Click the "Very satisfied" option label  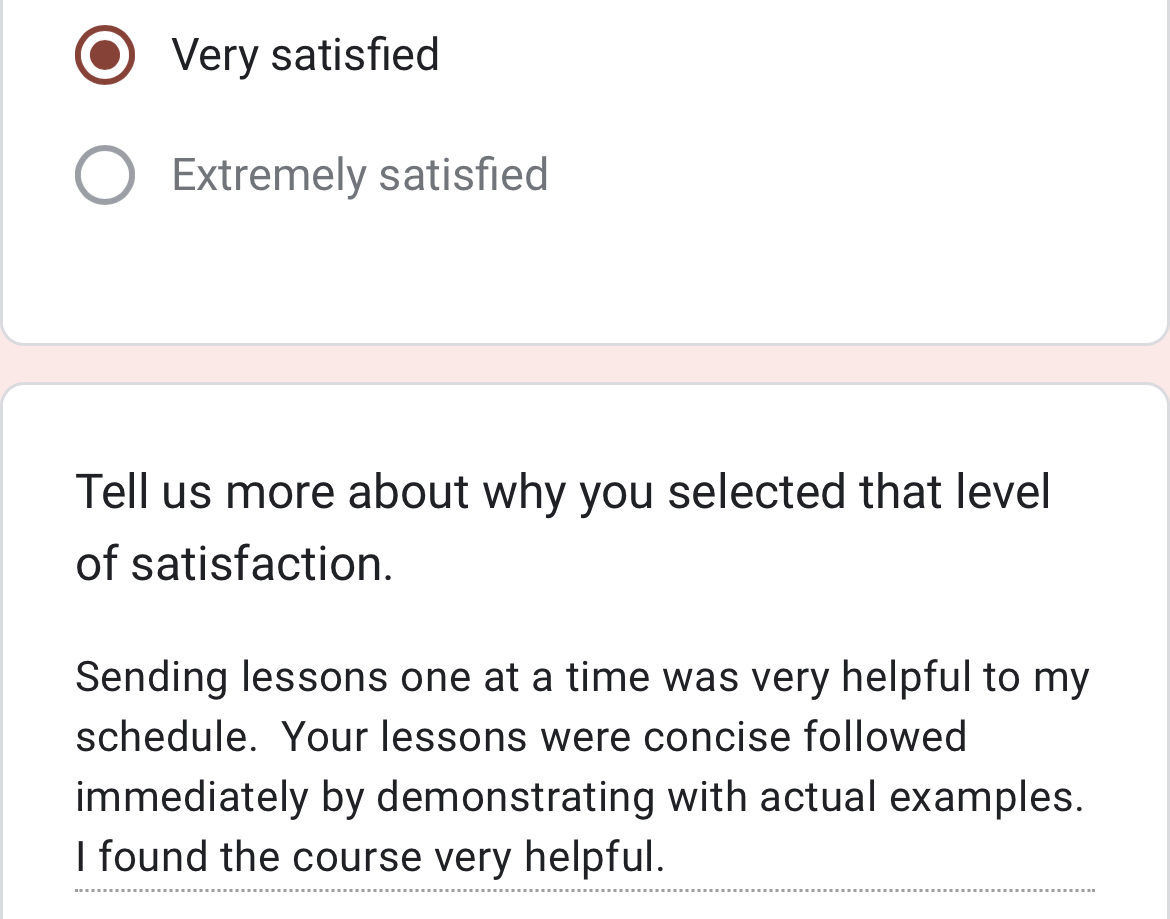click(x=305, y=55)
